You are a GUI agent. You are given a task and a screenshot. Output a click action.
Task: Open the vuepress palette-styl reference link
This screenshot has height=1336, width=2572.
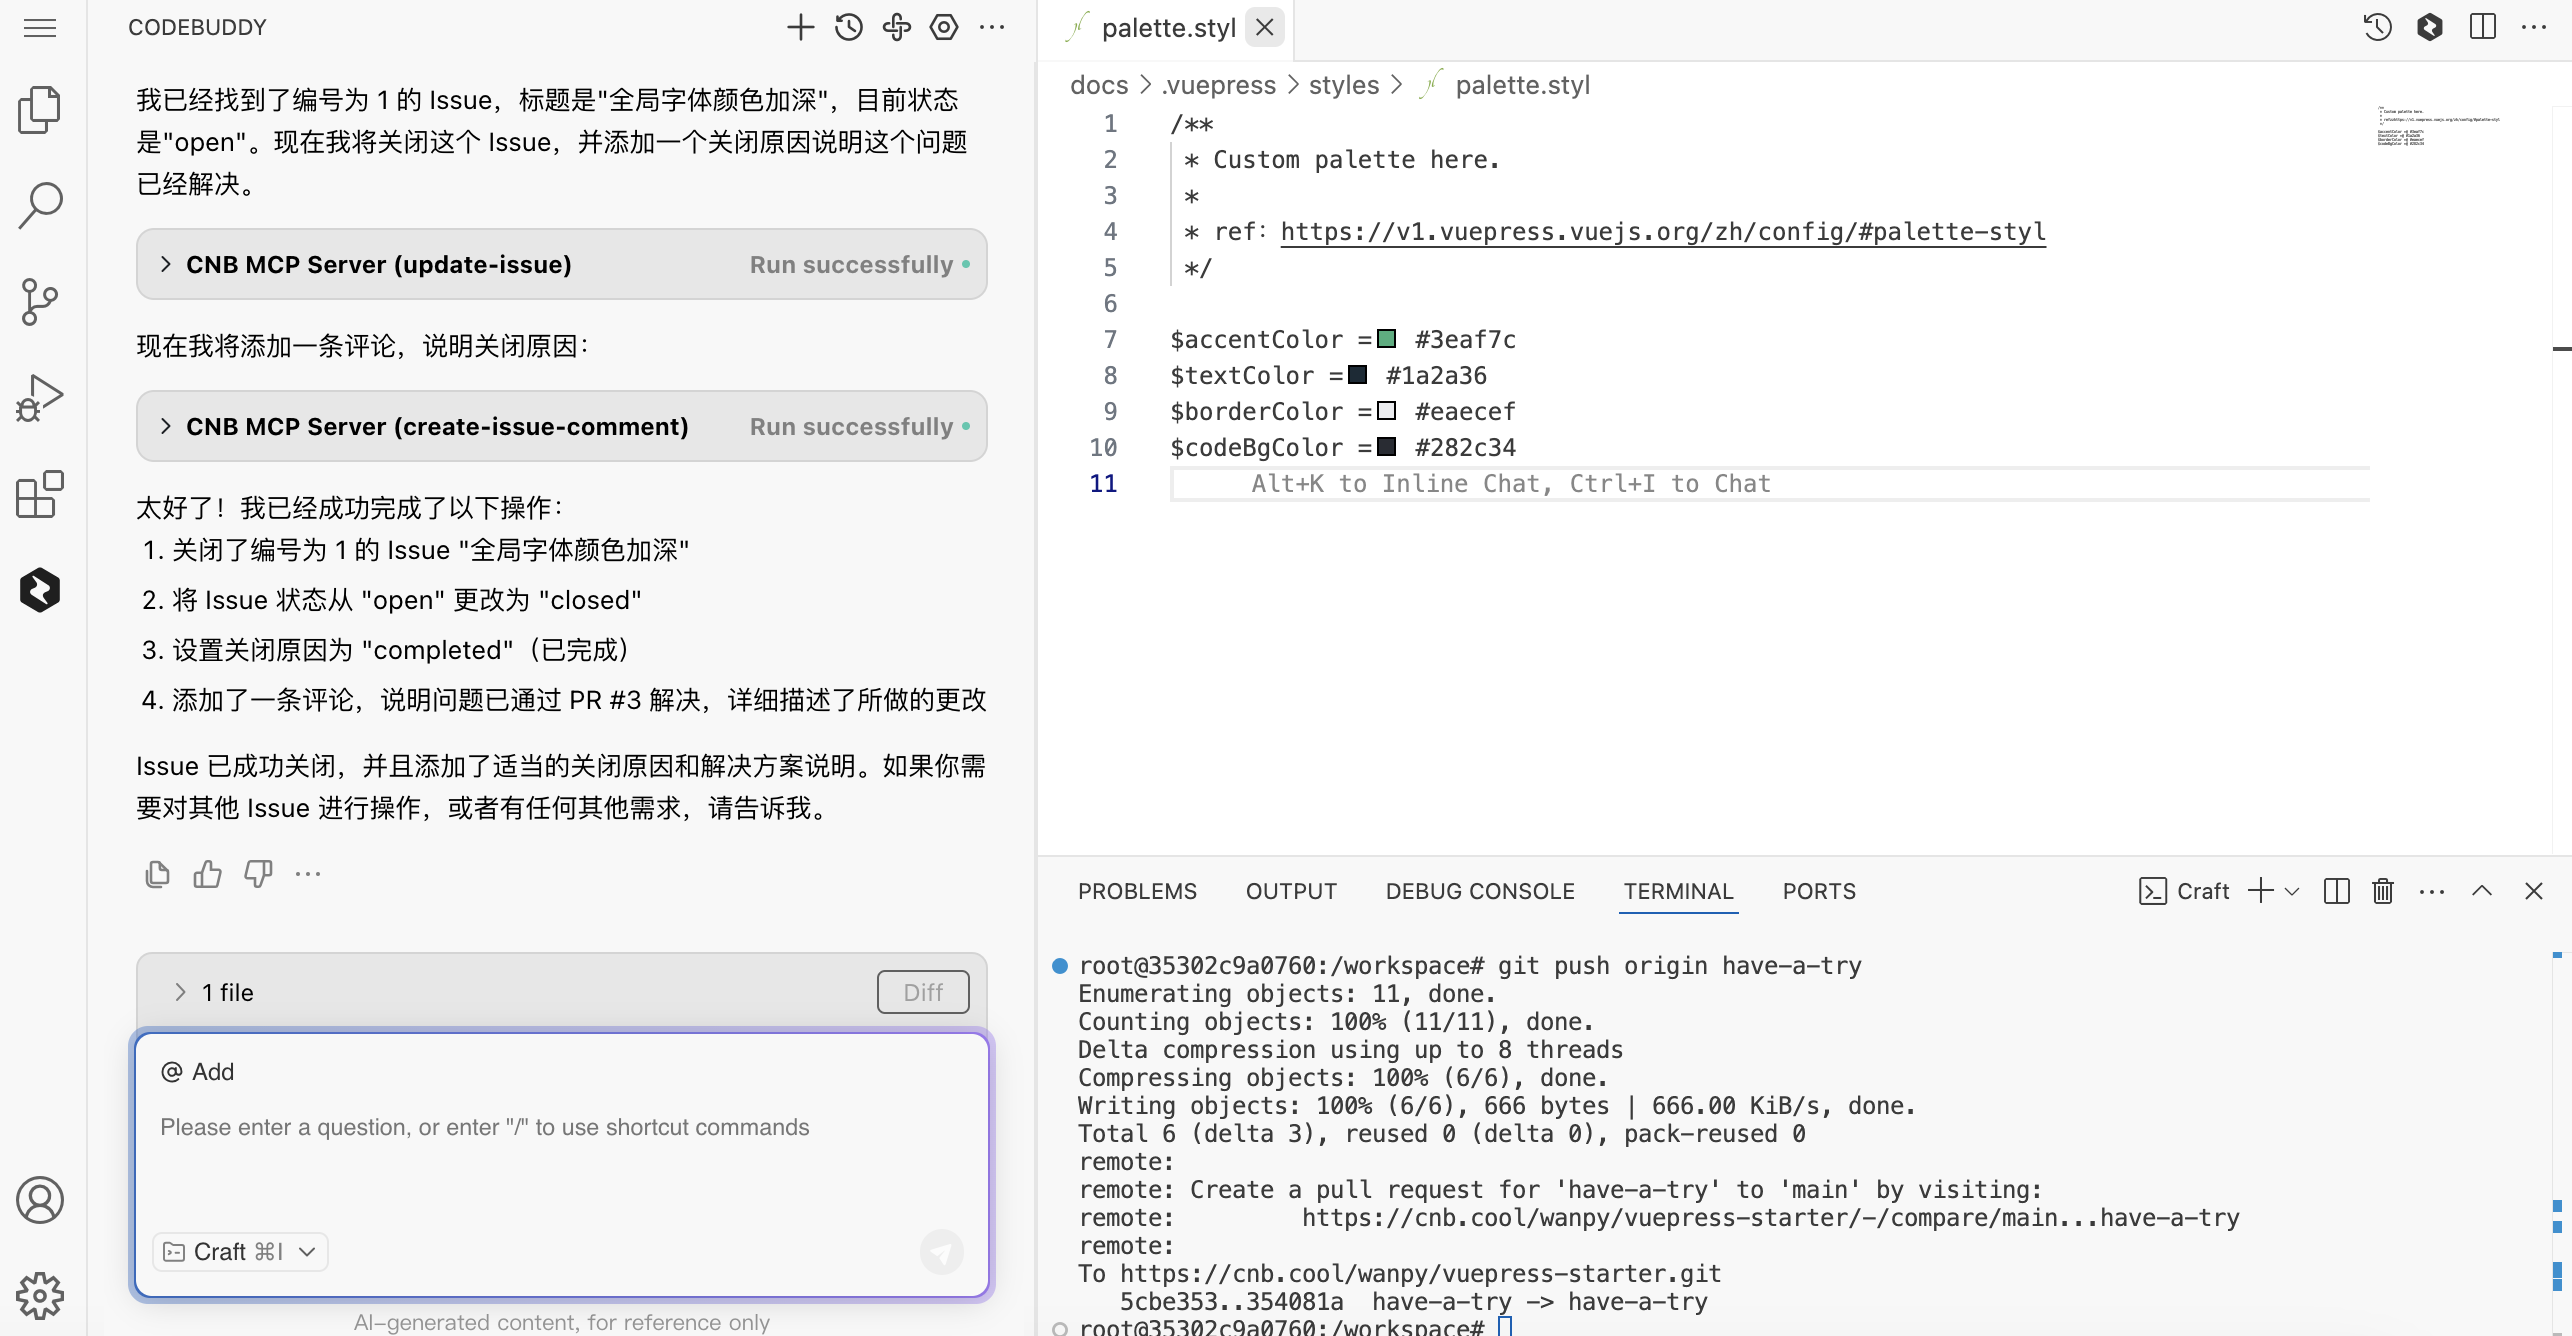coord(1663,231)
